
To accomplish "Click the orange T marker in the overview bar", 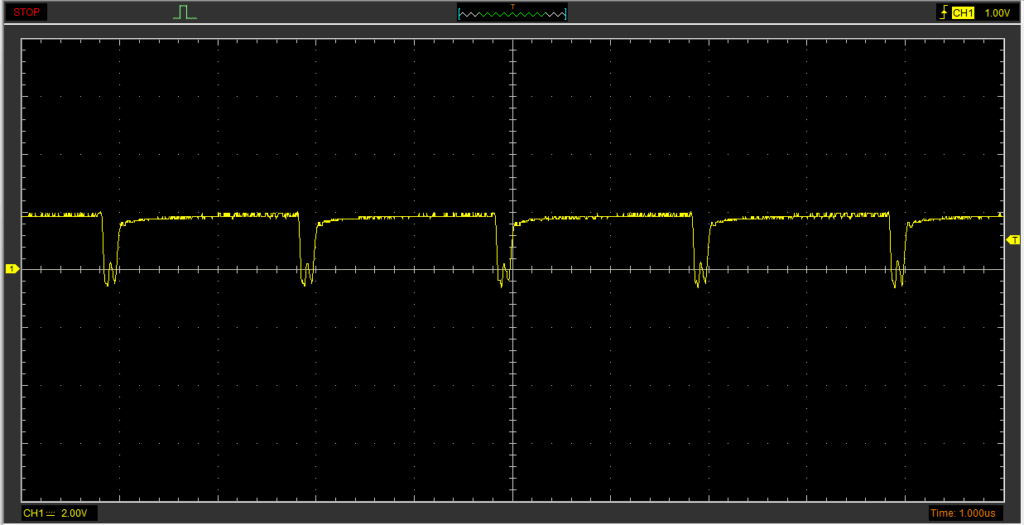I will tap(513, 7).
